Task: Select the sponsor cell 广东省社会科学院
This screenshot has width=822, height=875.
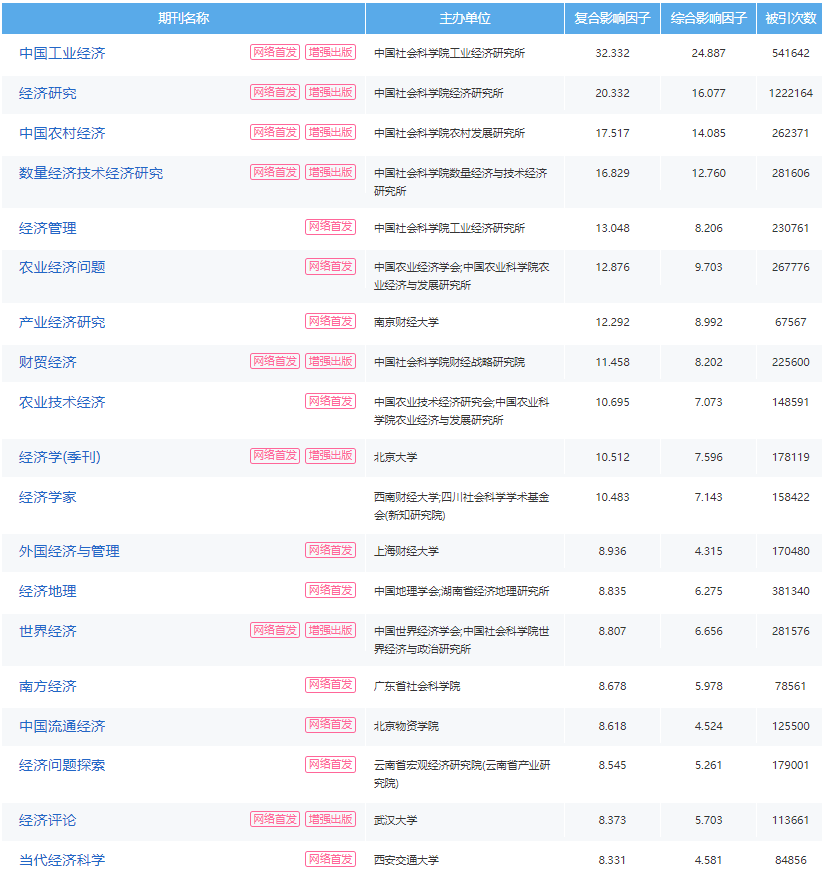Action: click(x=417, y=686)
